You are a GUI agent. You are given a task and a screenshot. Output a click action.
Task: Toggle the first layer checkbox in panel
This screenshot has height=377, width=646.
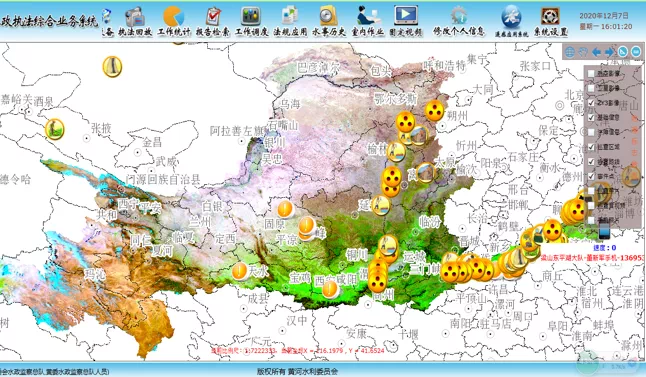click(591, 73)
